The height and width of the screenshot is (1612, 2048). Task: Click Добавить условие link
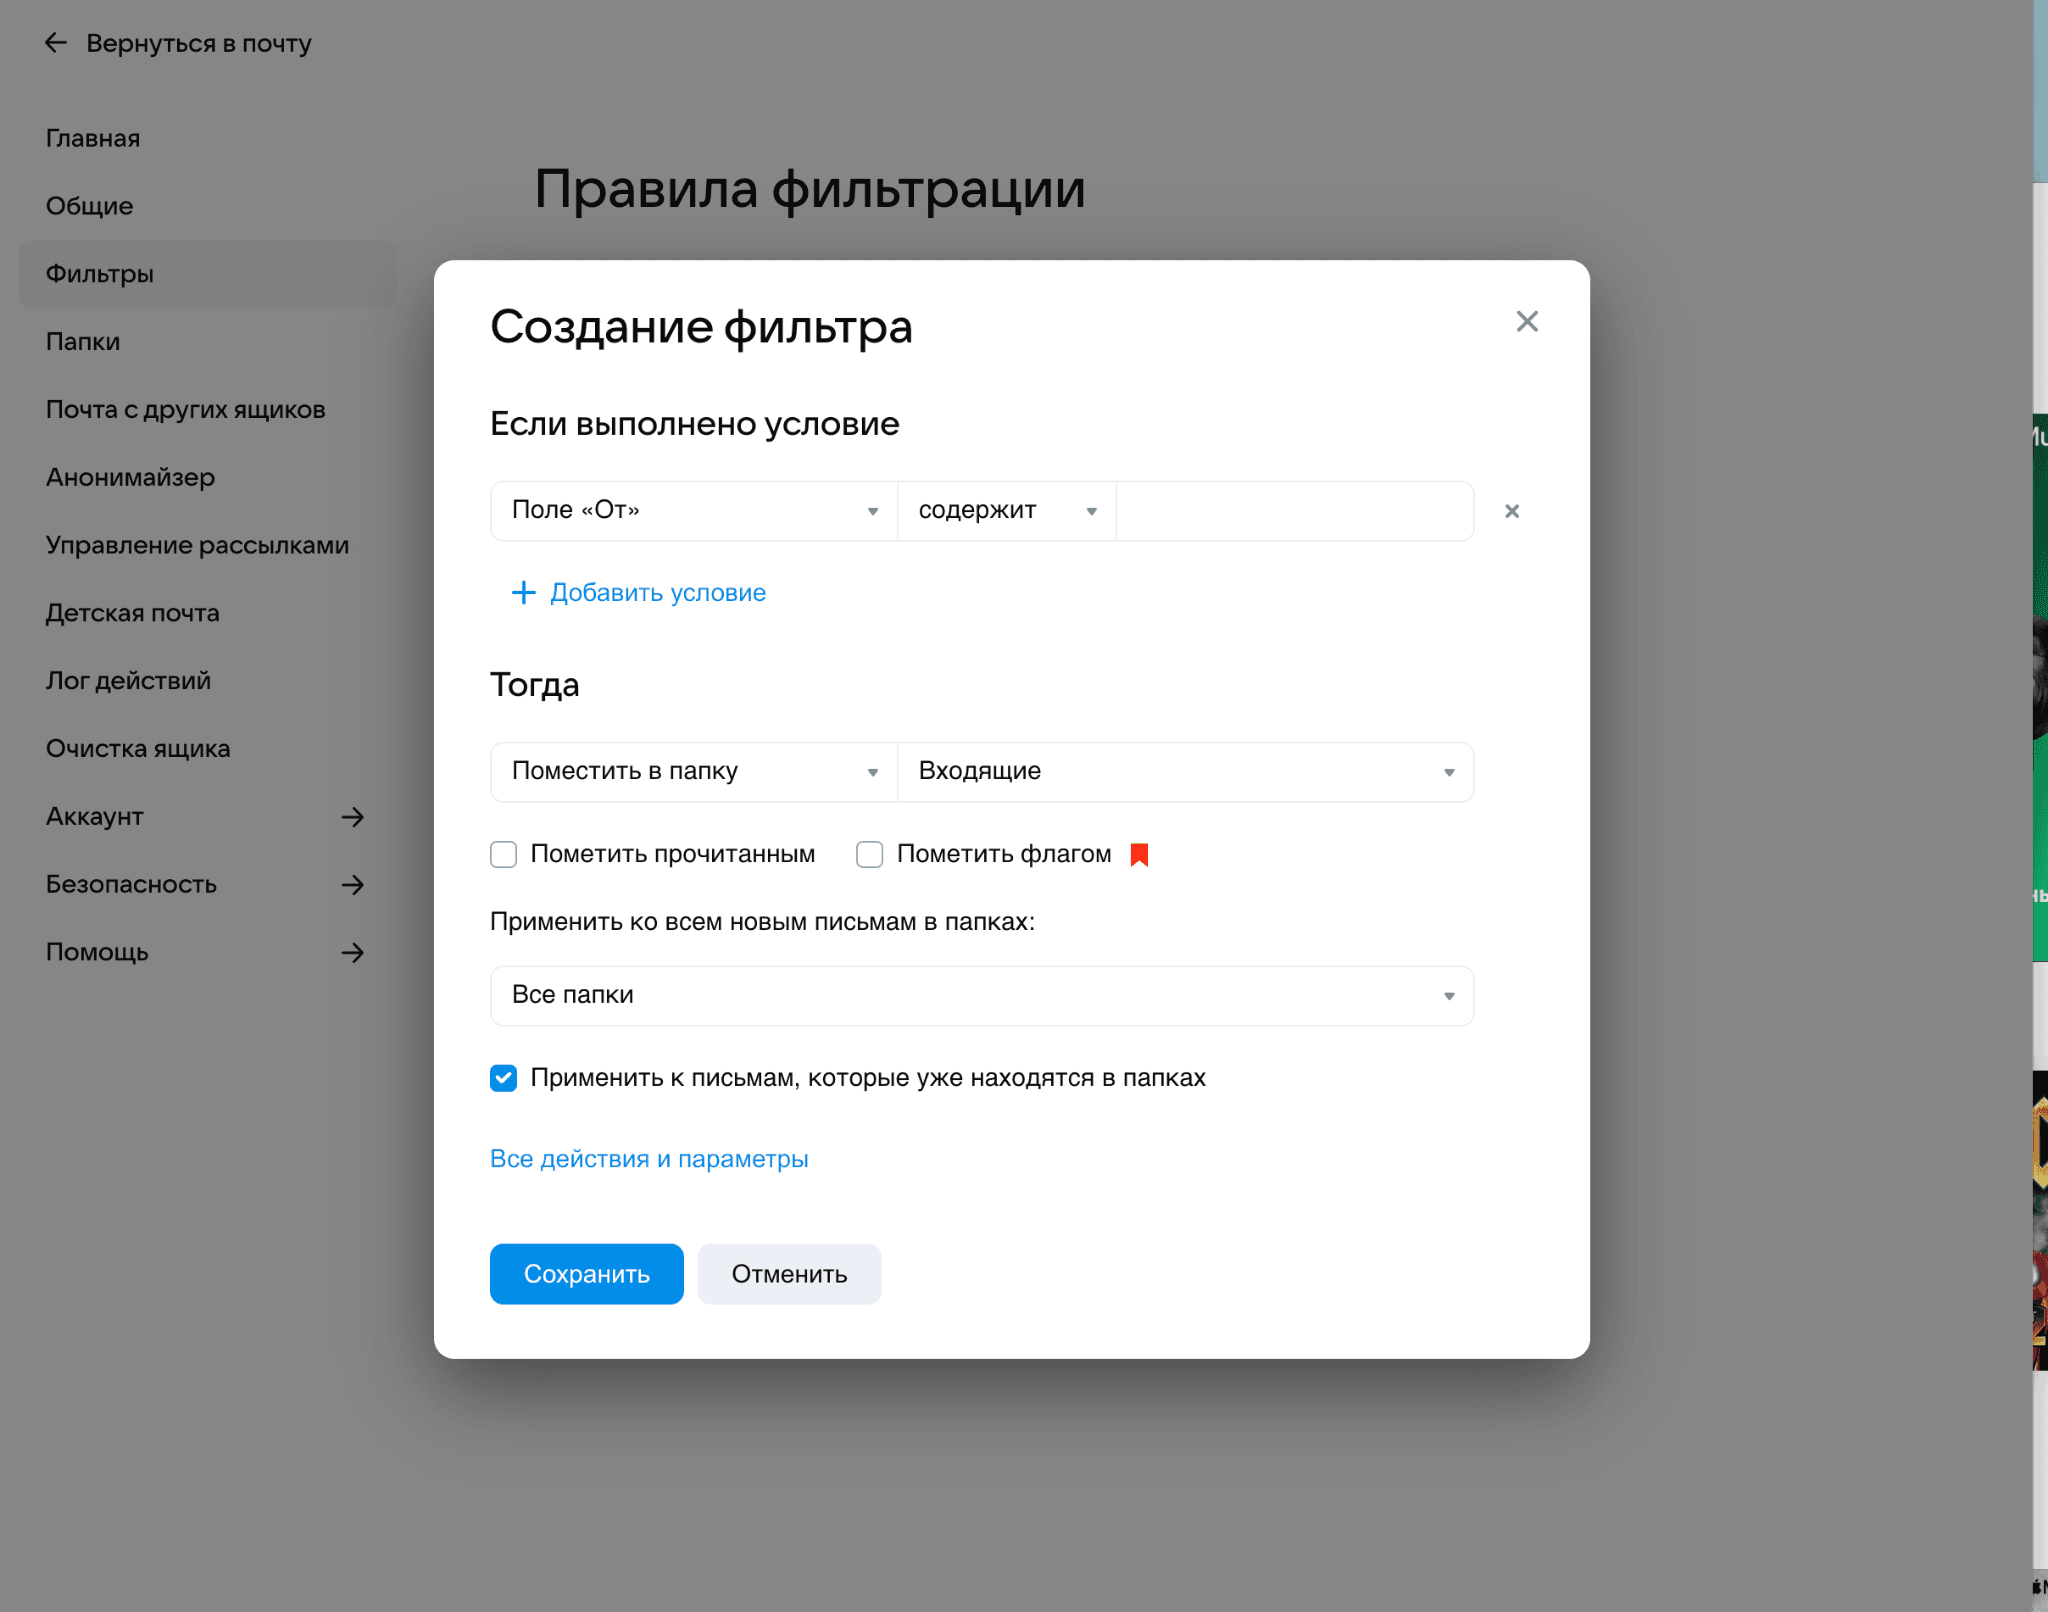click(x=658, y=593)
